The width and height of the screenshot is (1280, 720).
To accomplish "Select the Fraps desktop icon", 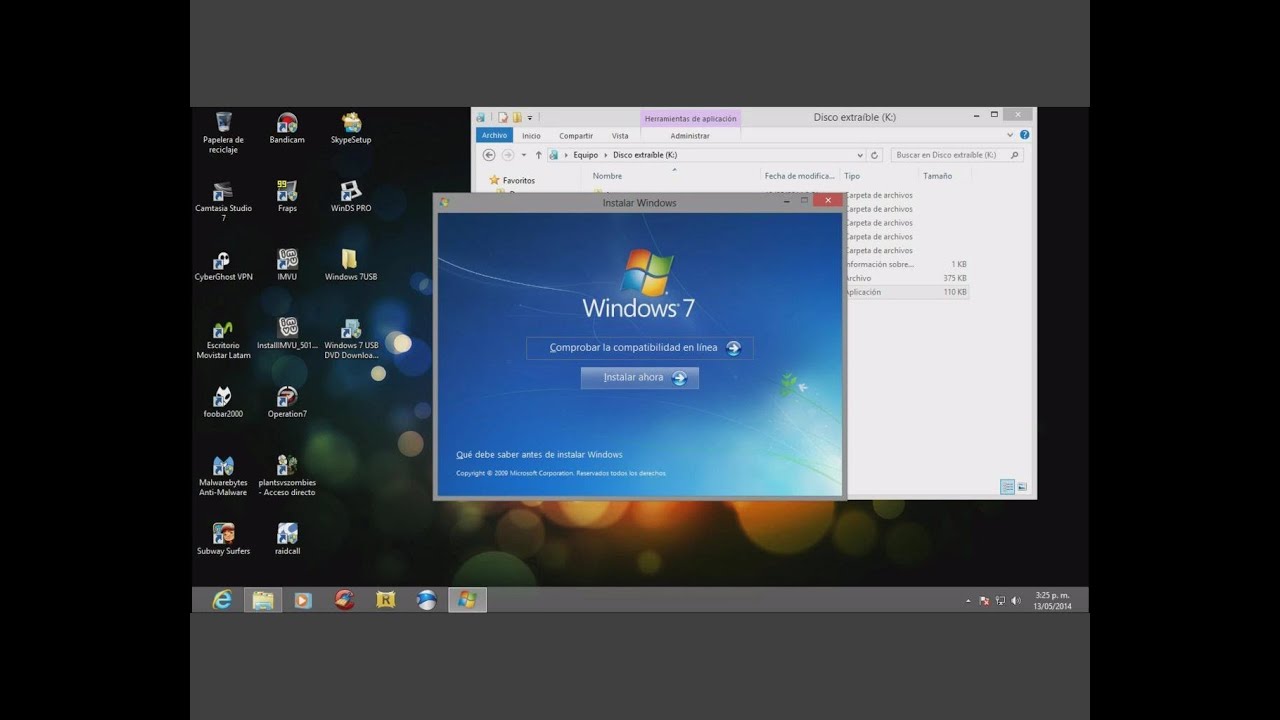I will (287, 197).
